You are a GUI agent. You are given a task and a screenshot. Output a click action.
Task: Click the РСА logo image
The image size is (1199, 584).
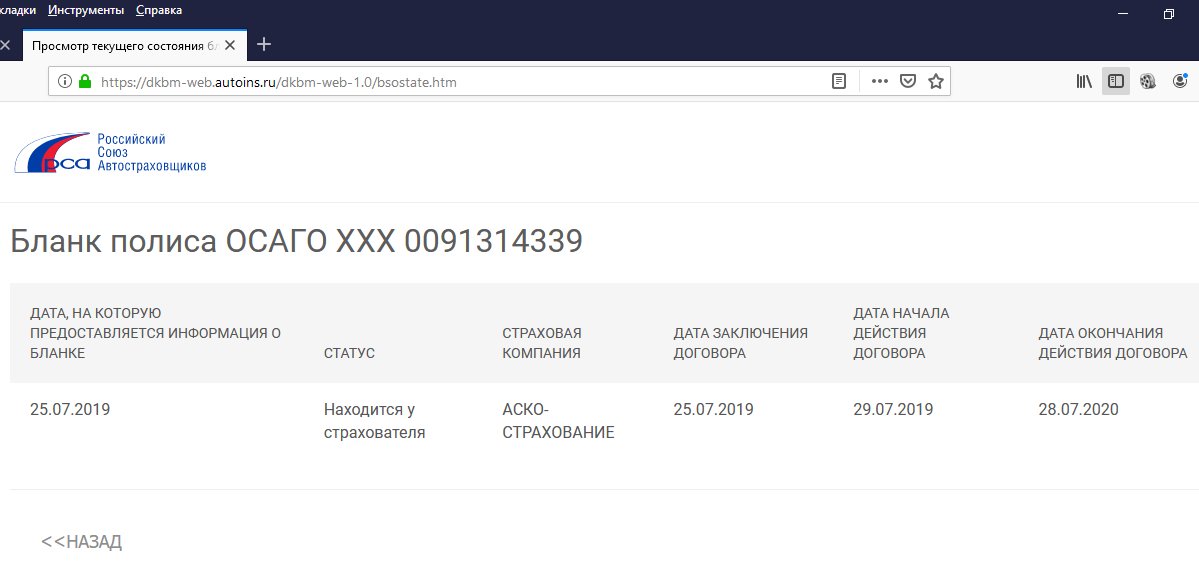coord(110,152)
